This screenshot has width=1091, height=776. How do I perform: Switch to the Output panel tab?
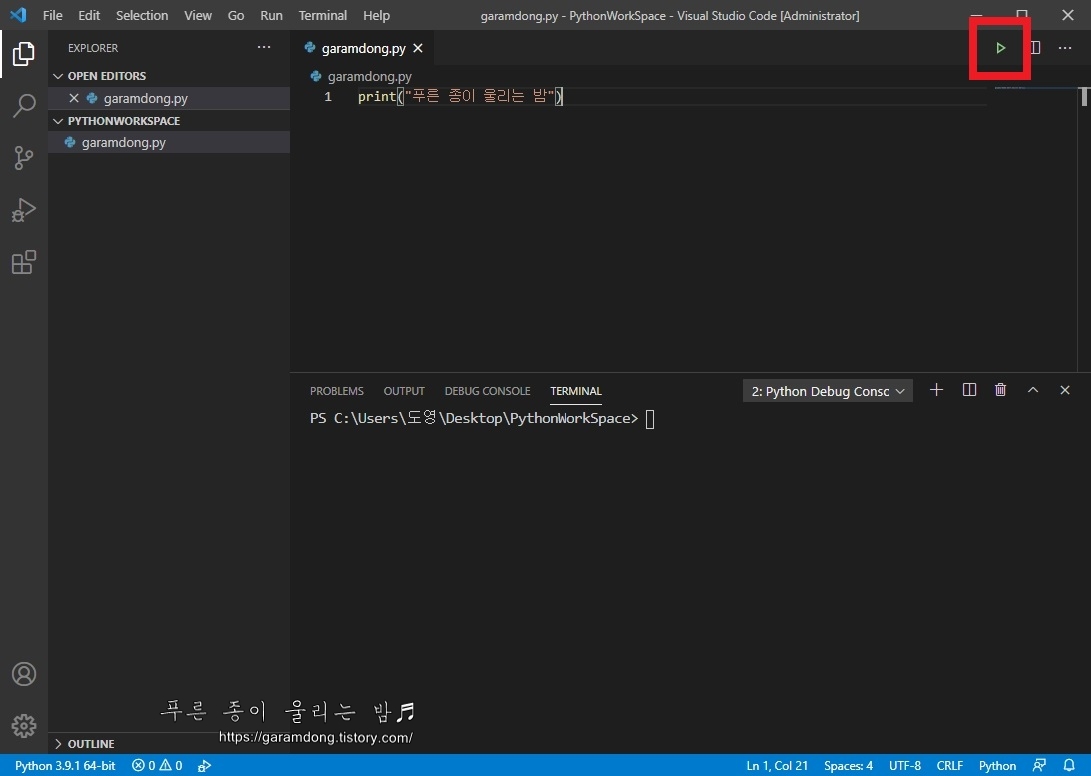[404, 391]
